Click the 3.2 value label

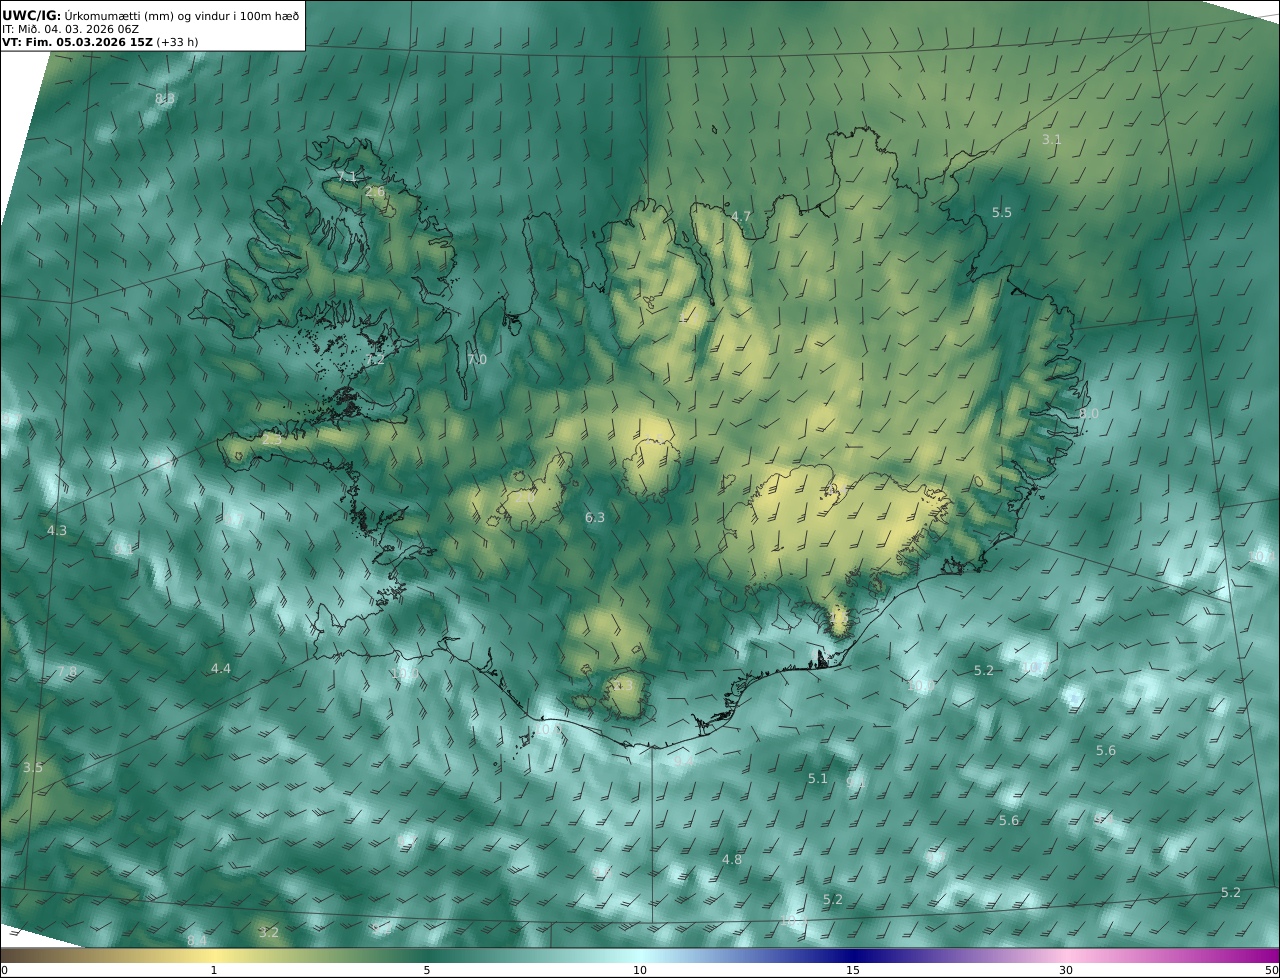(x=269, y=933)
